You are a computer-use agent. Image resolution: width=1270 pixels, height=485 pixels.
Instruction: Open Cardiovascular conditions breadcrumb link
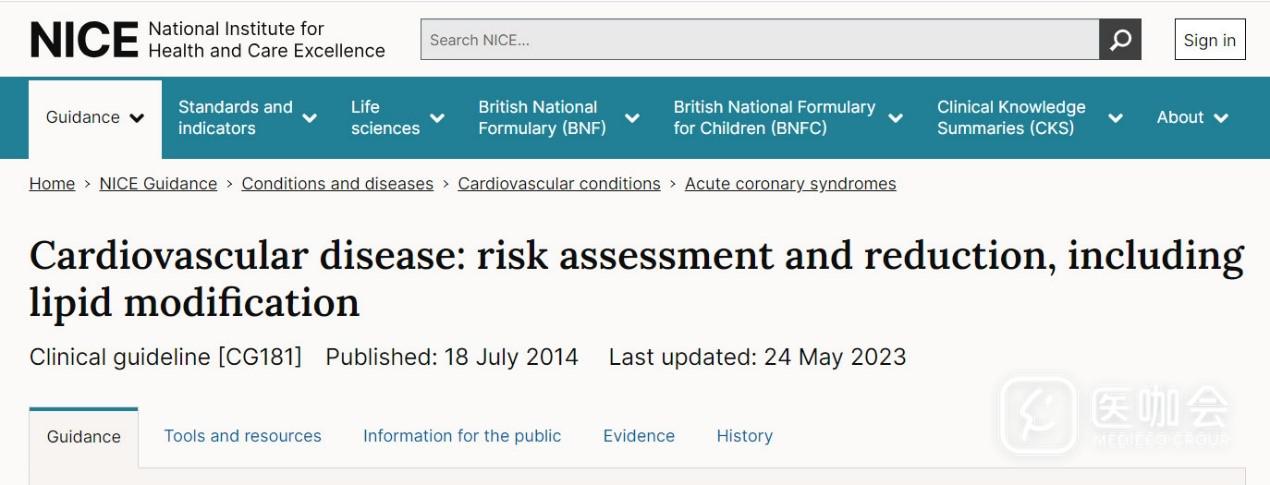[x=559, y=184]
